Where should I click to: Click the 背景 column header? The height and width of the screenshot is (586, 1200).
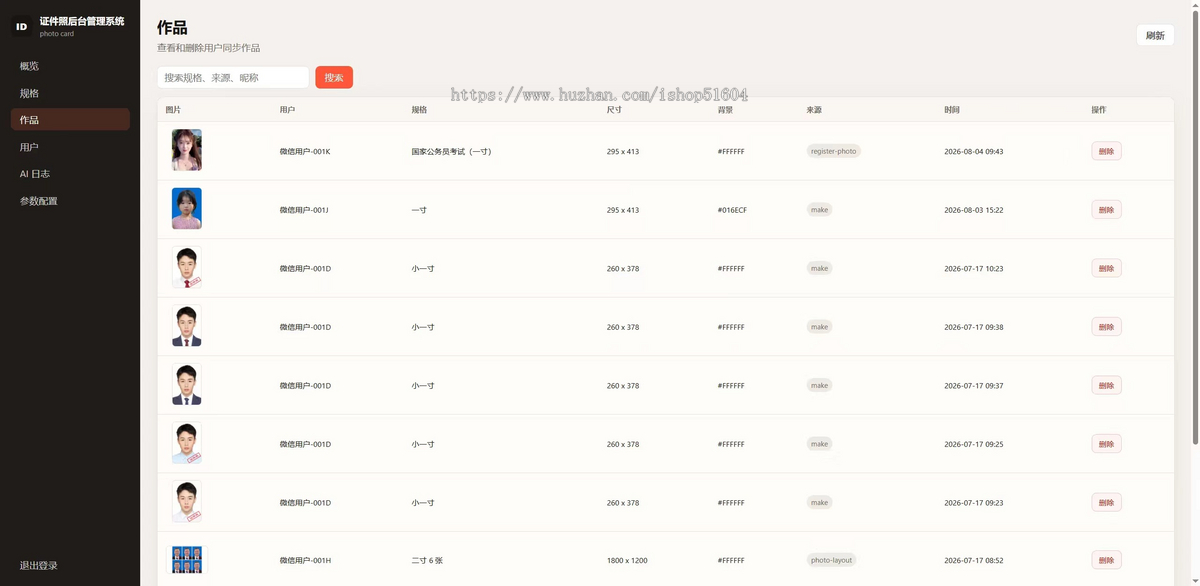pos(725,110)
